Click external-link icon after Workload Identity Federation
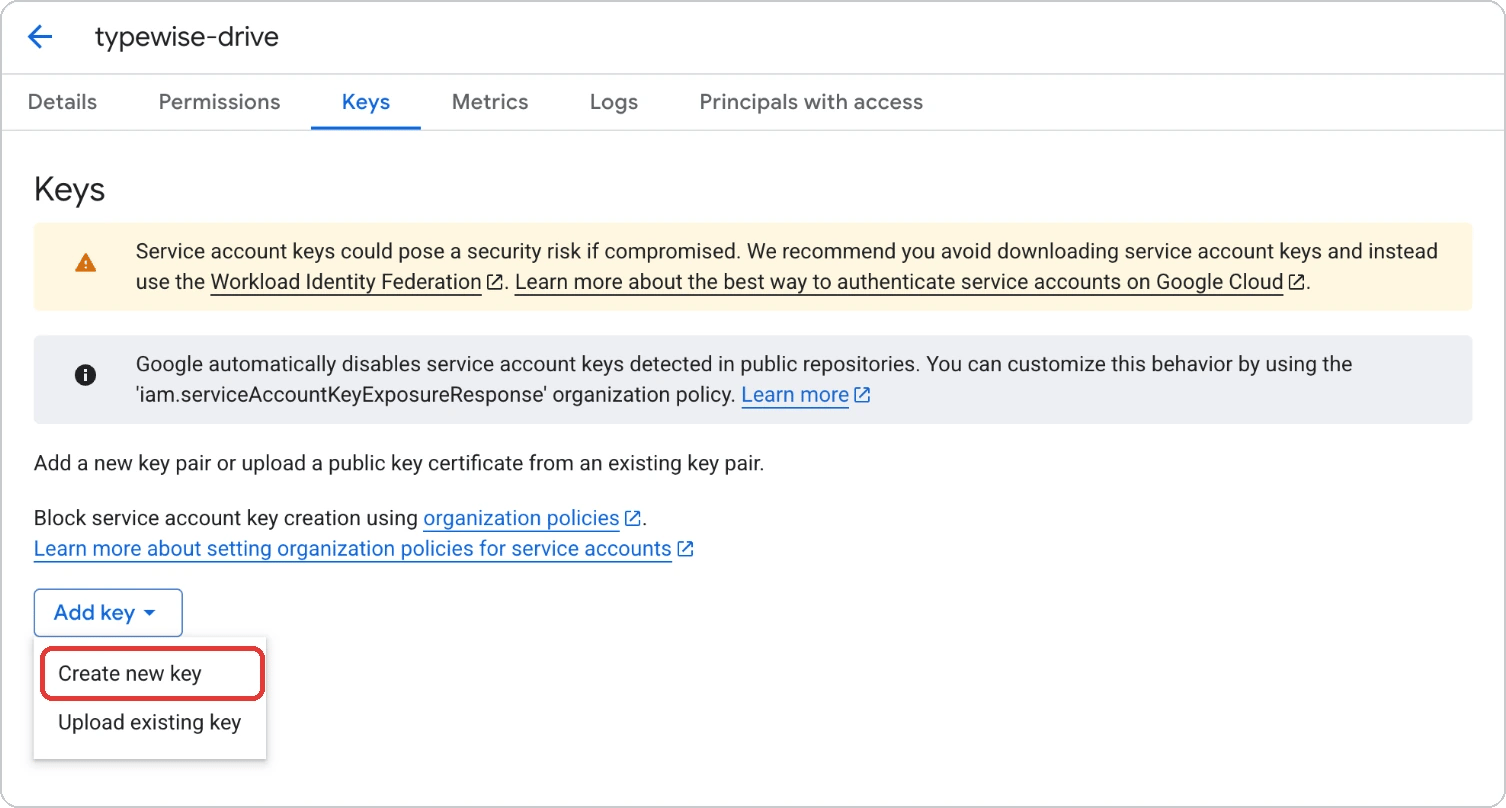The image size is (1506, 808). point(494,282)
